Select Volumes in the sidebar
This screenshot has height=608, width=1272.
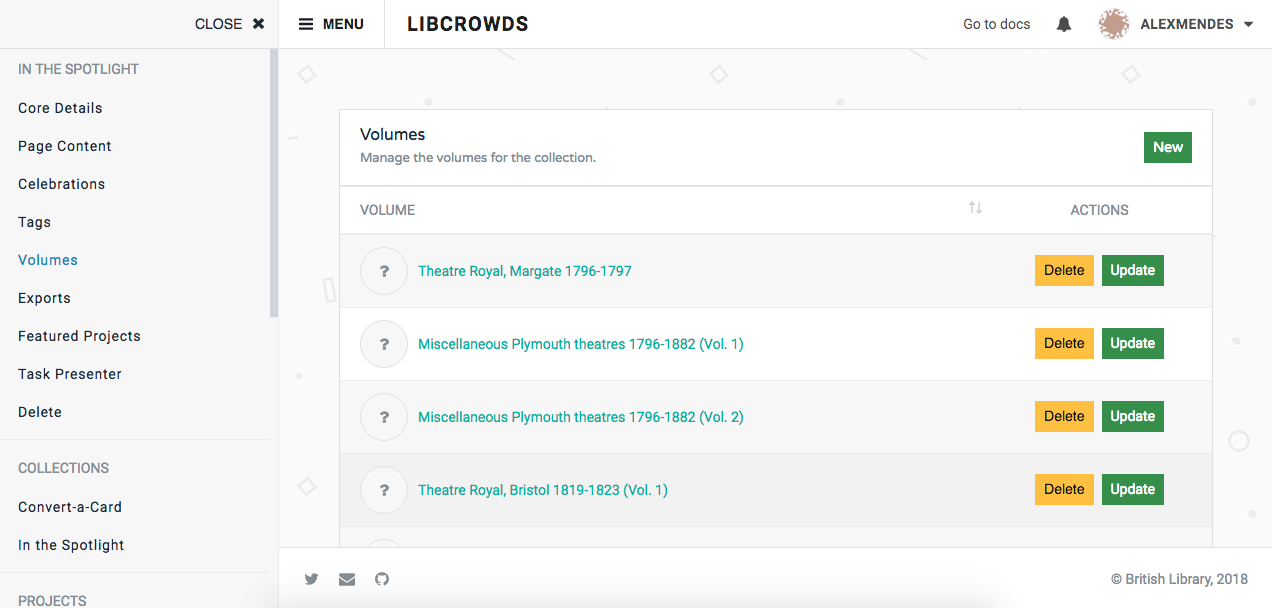click(x=47, y=259)
